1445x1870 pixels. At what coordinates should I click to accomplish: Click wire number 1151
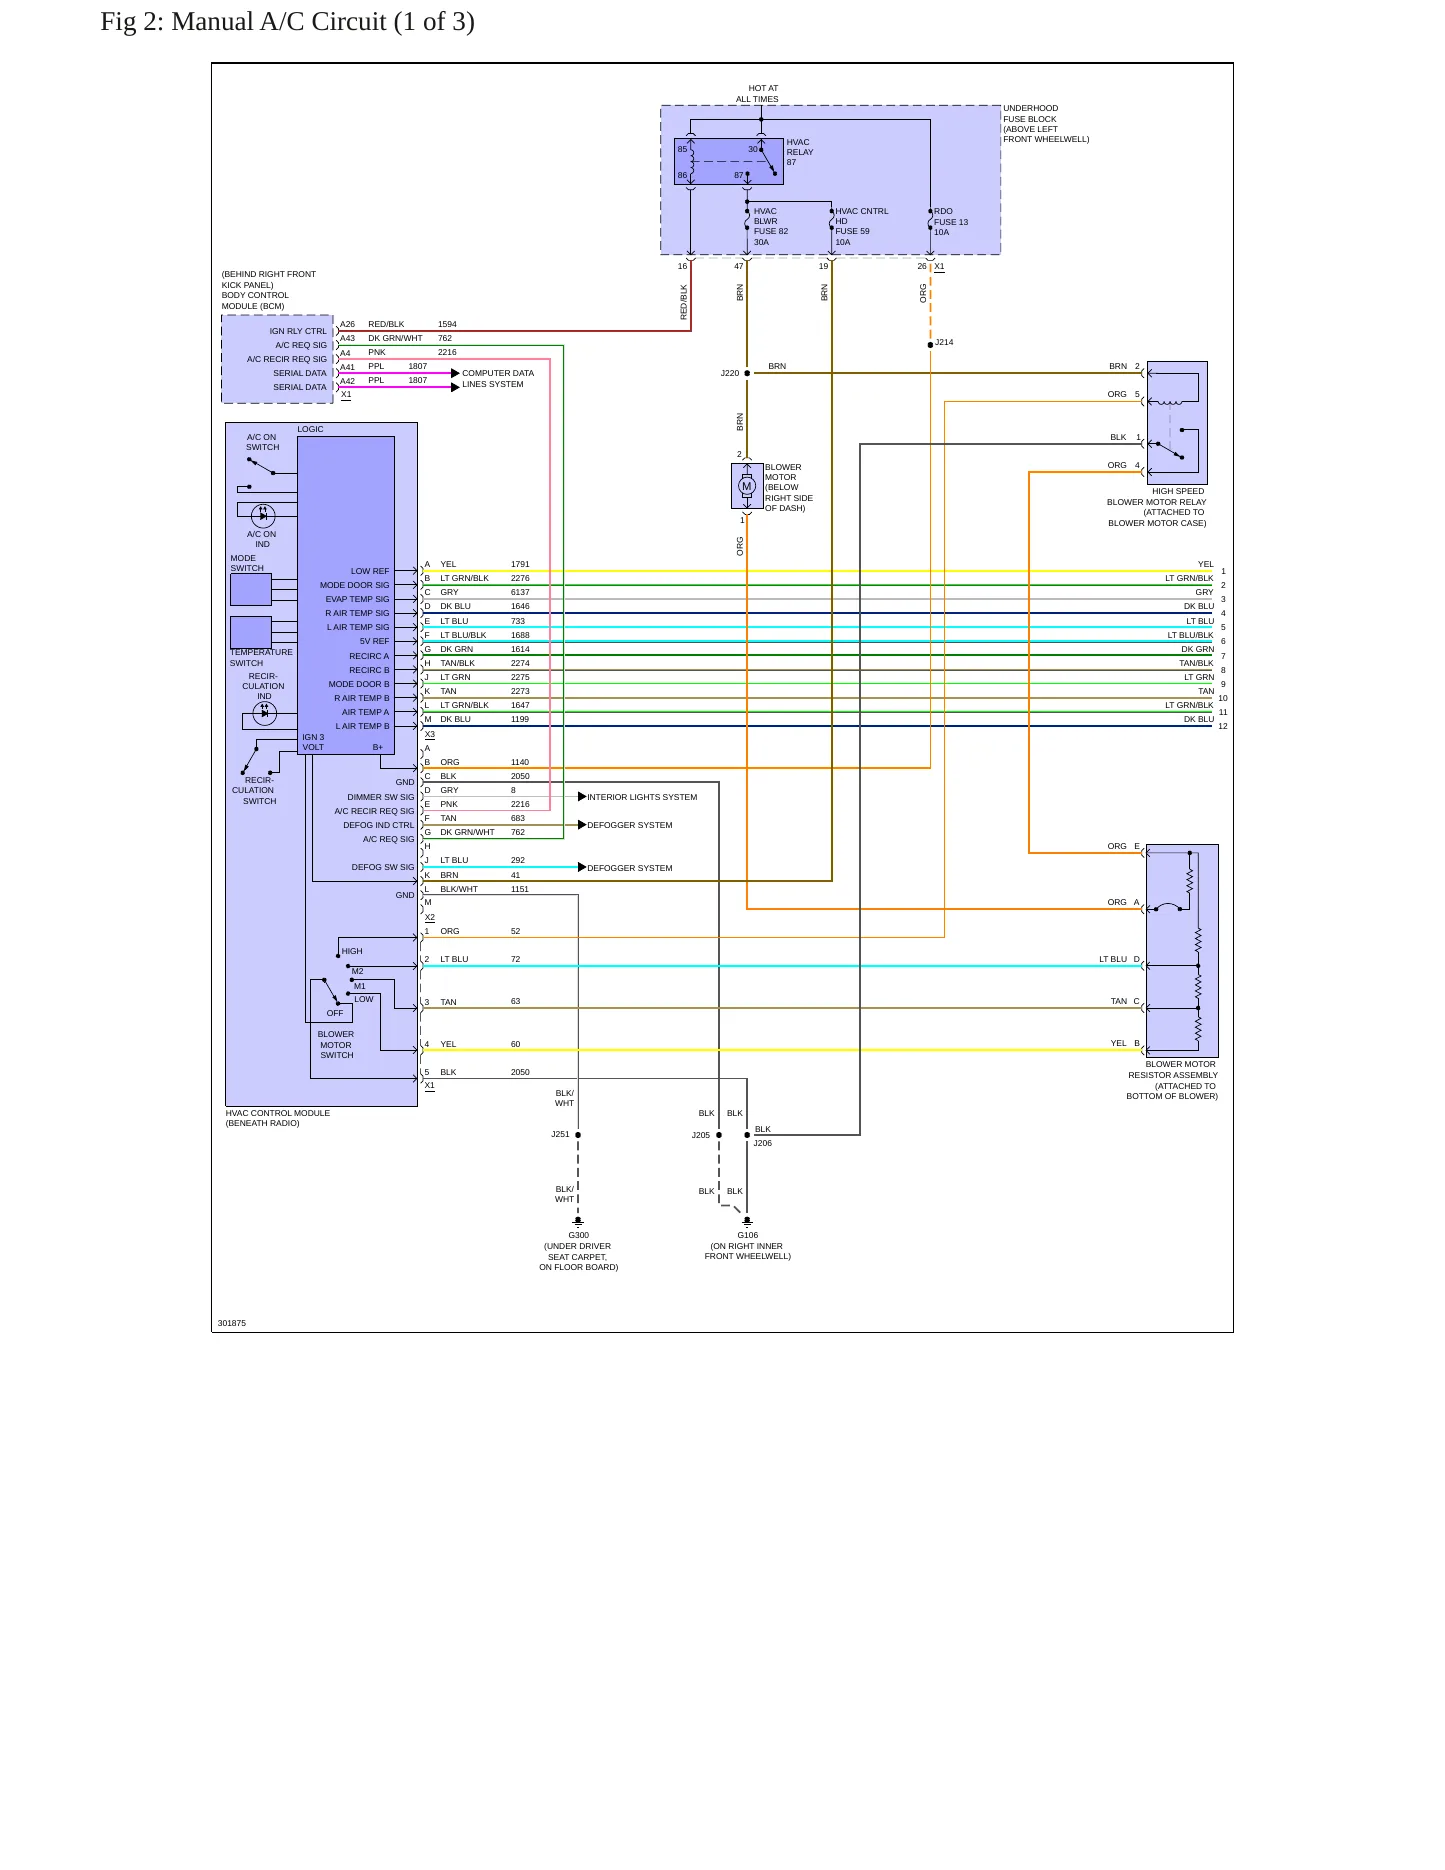tap(520, 889)
